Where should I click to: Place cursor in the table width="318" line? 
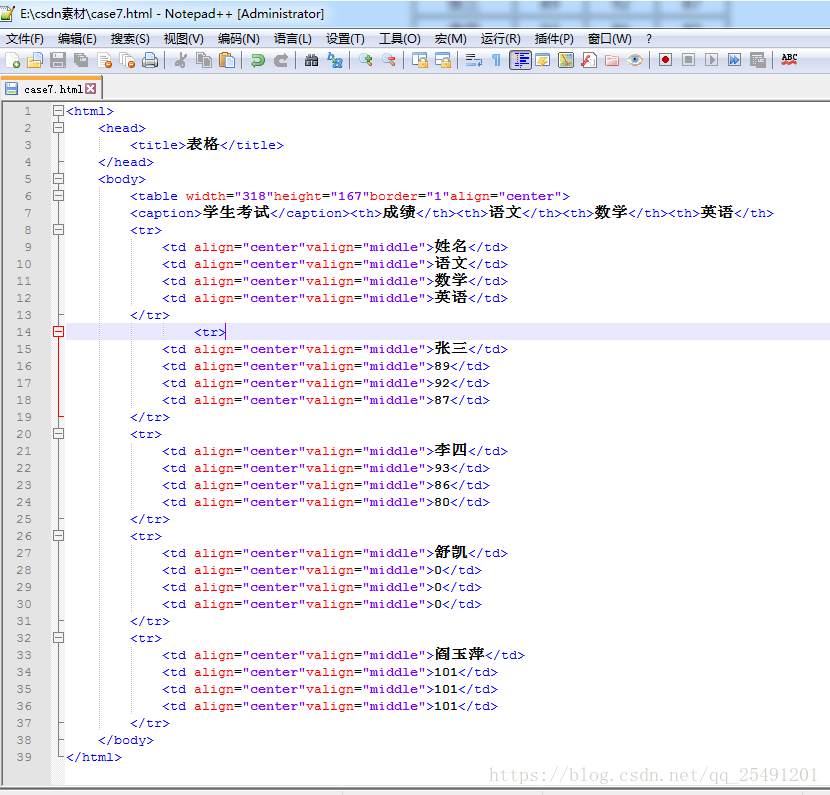pos(350,196)
